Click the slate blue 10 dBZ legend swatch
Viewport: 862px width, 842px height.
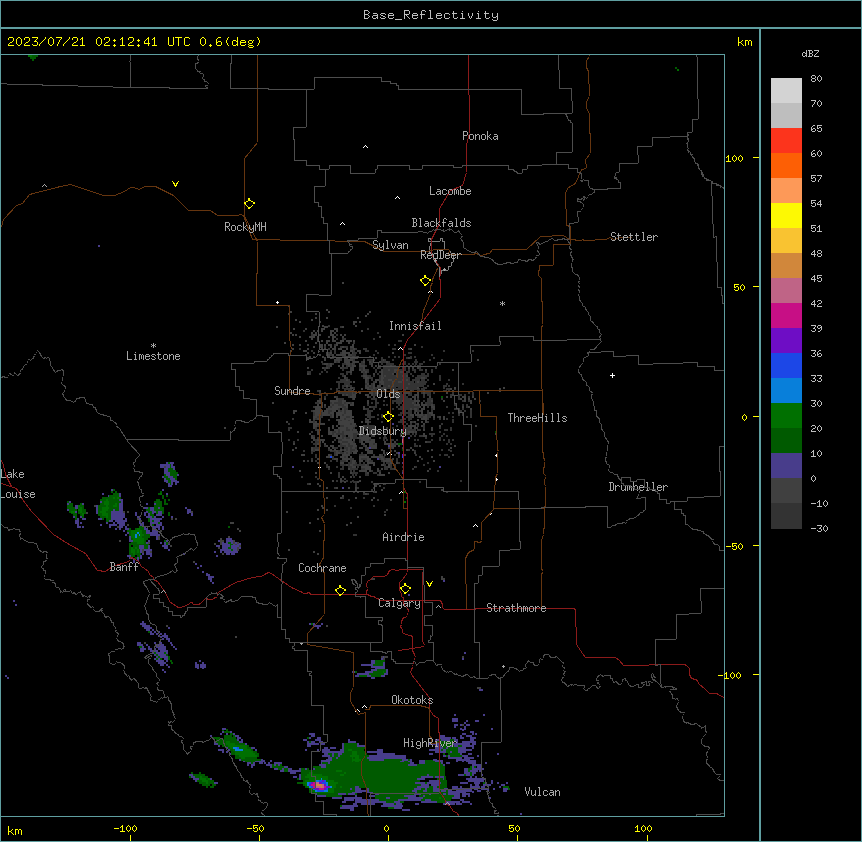coord(786,466)
